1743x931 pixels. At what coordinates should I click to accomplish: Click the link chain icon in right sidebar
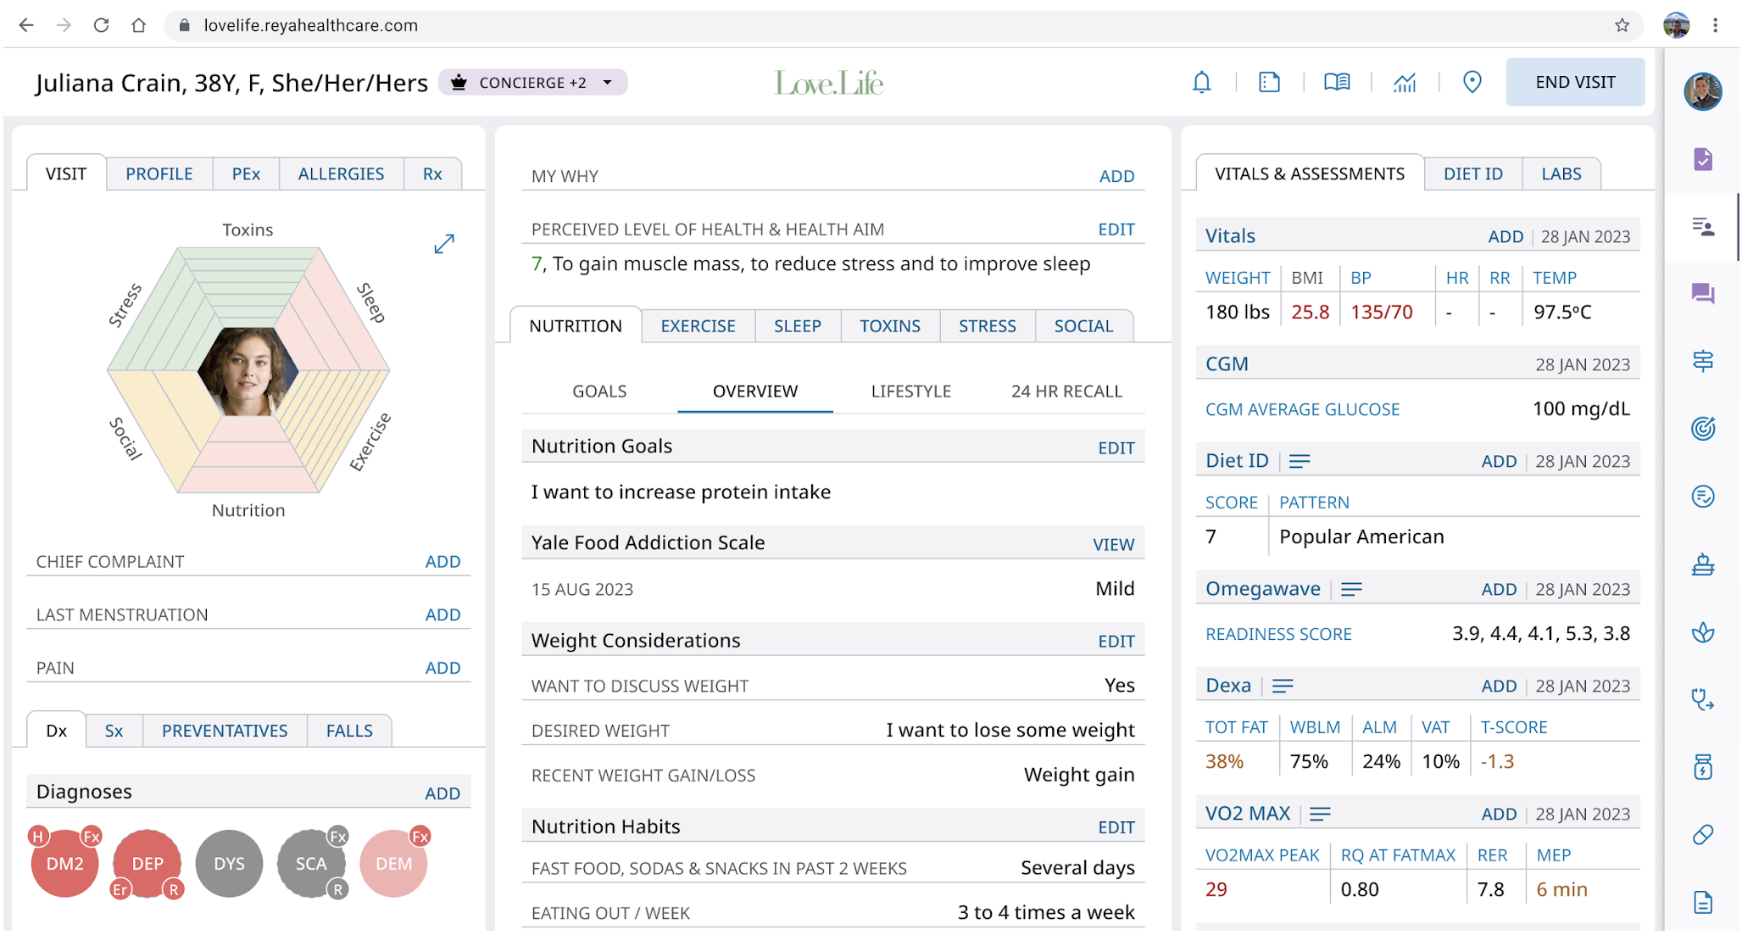[x=1702, y=835]
